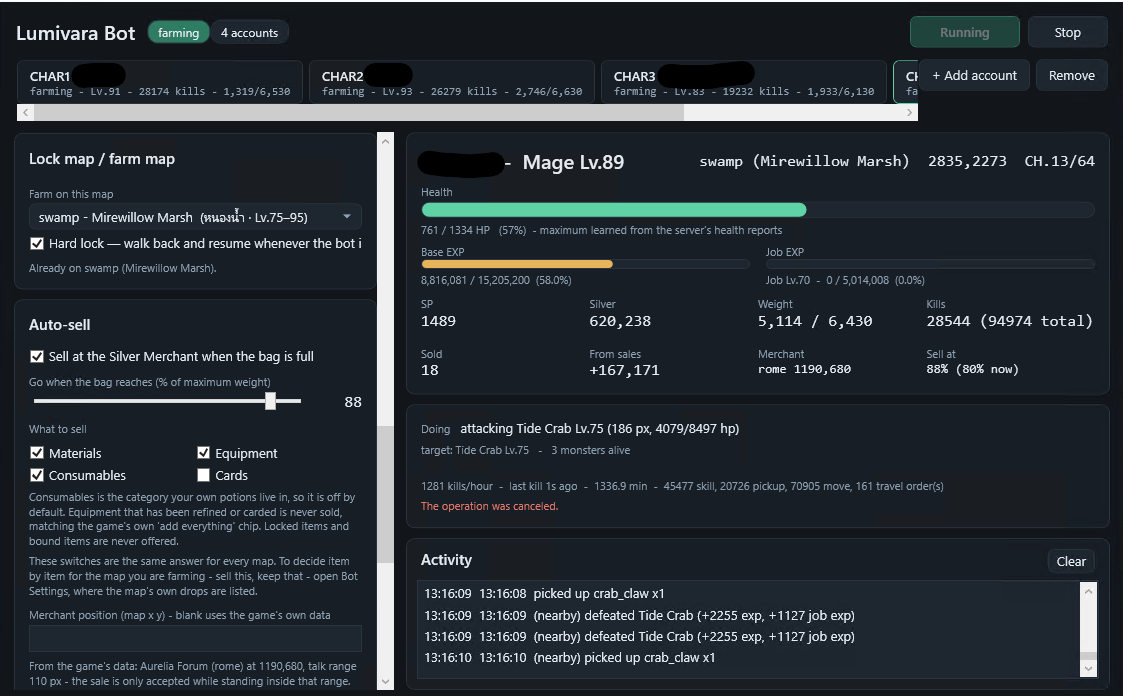Click the SP value 1489
The image size is (1123, 696).
438,322
